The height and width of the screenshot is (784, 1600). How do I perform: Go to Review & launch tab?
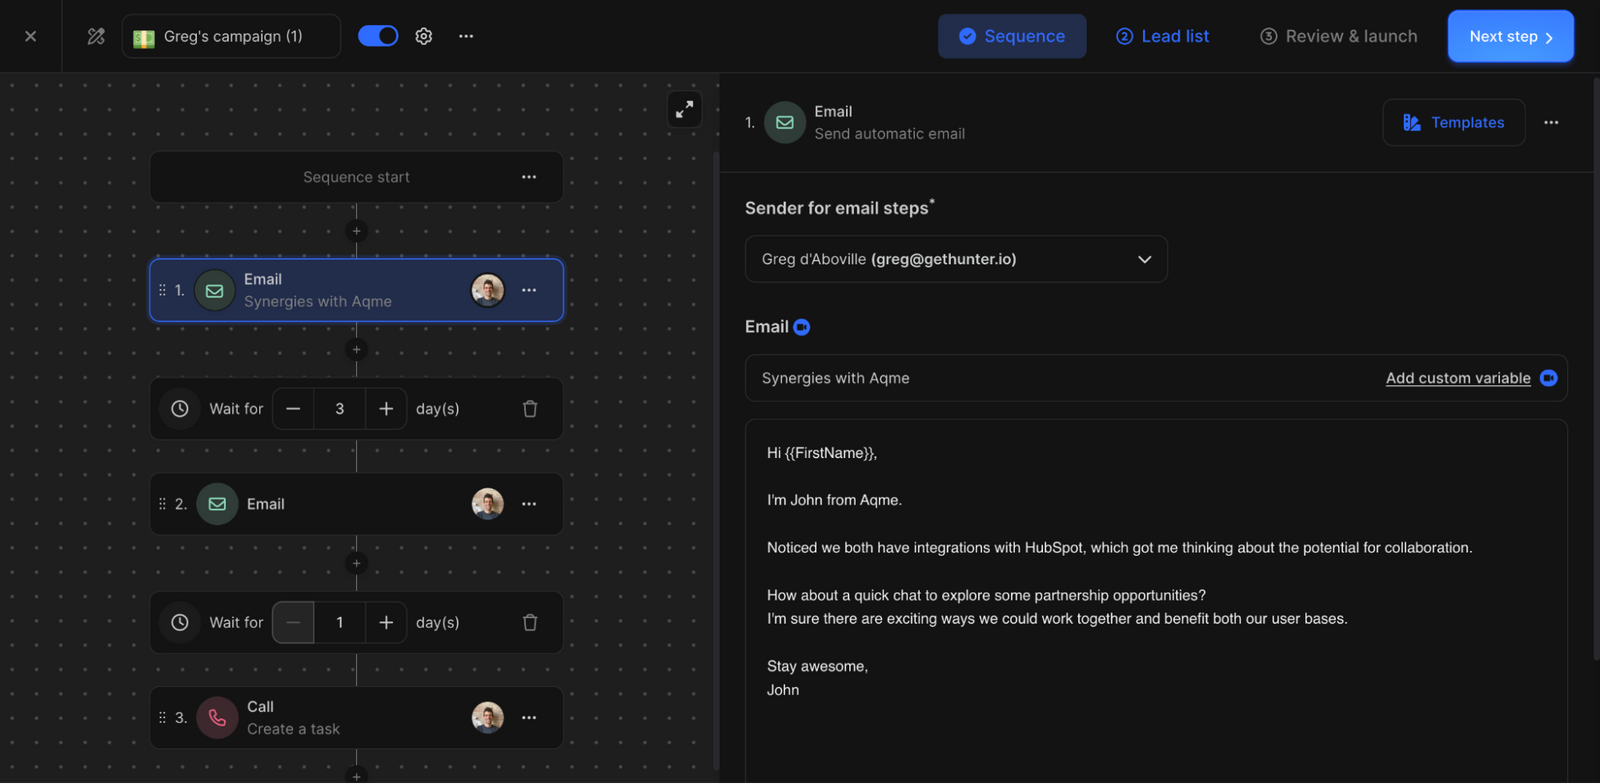pyautogui.click(x=1338, y=36)
